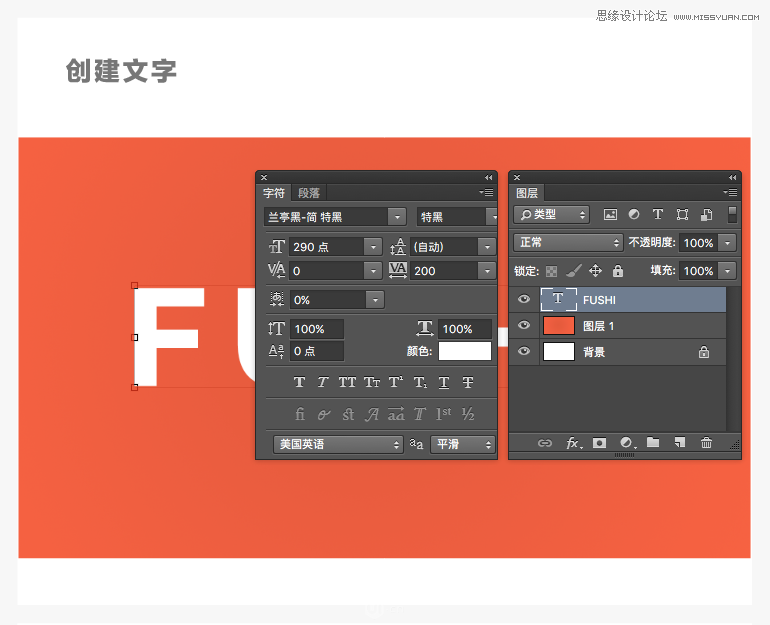Hide the 图层 1 layer
The image size is (770, 625).
click(524, 325)
